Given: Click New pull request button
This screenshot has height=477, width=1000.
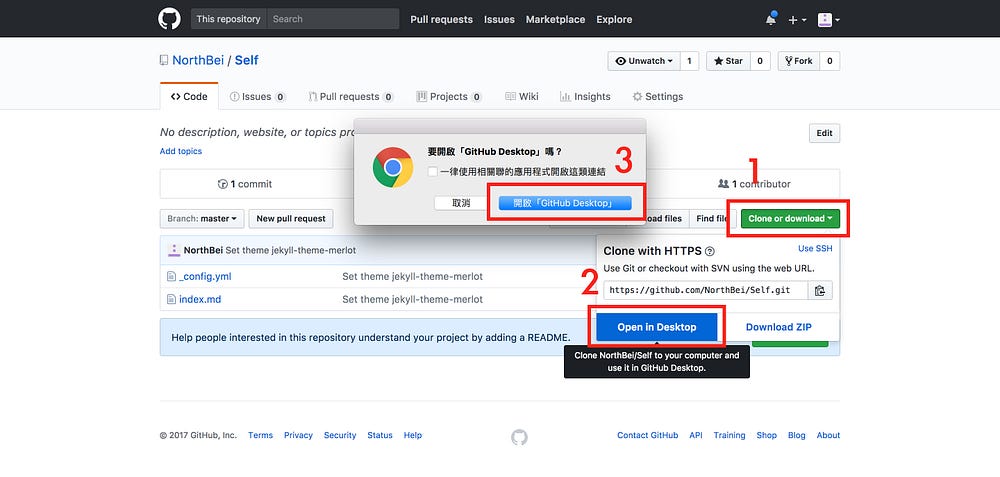Looking at the screenshot, I should click(x=291, y=218).
